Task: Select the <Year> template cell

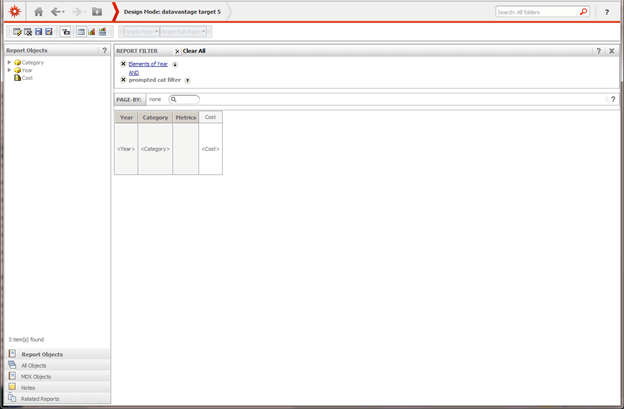Action: point(126,149)
